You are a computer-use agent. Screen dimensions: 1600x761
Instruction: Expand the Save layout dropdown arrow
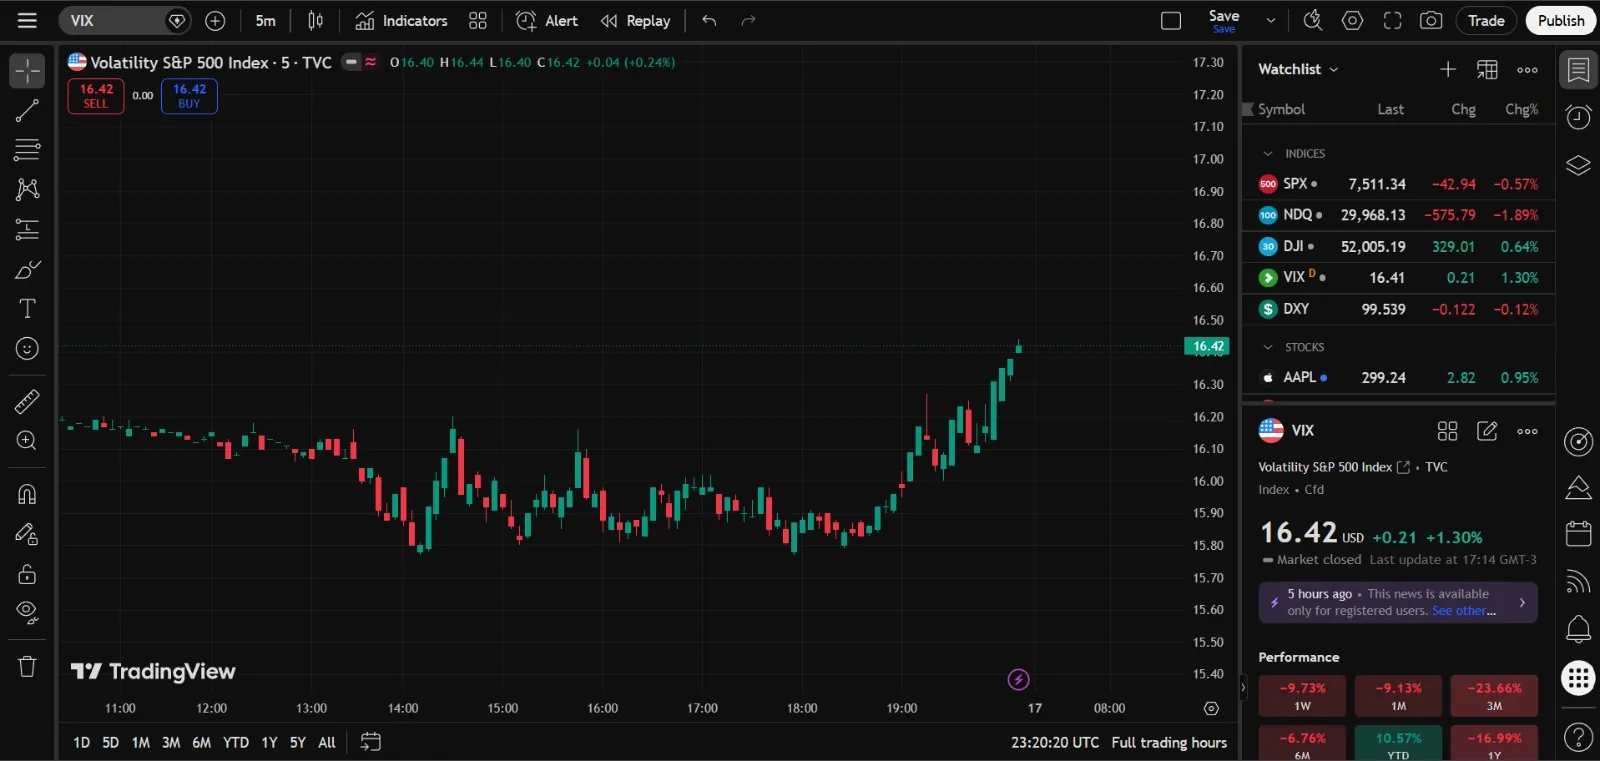[1271, 20]
